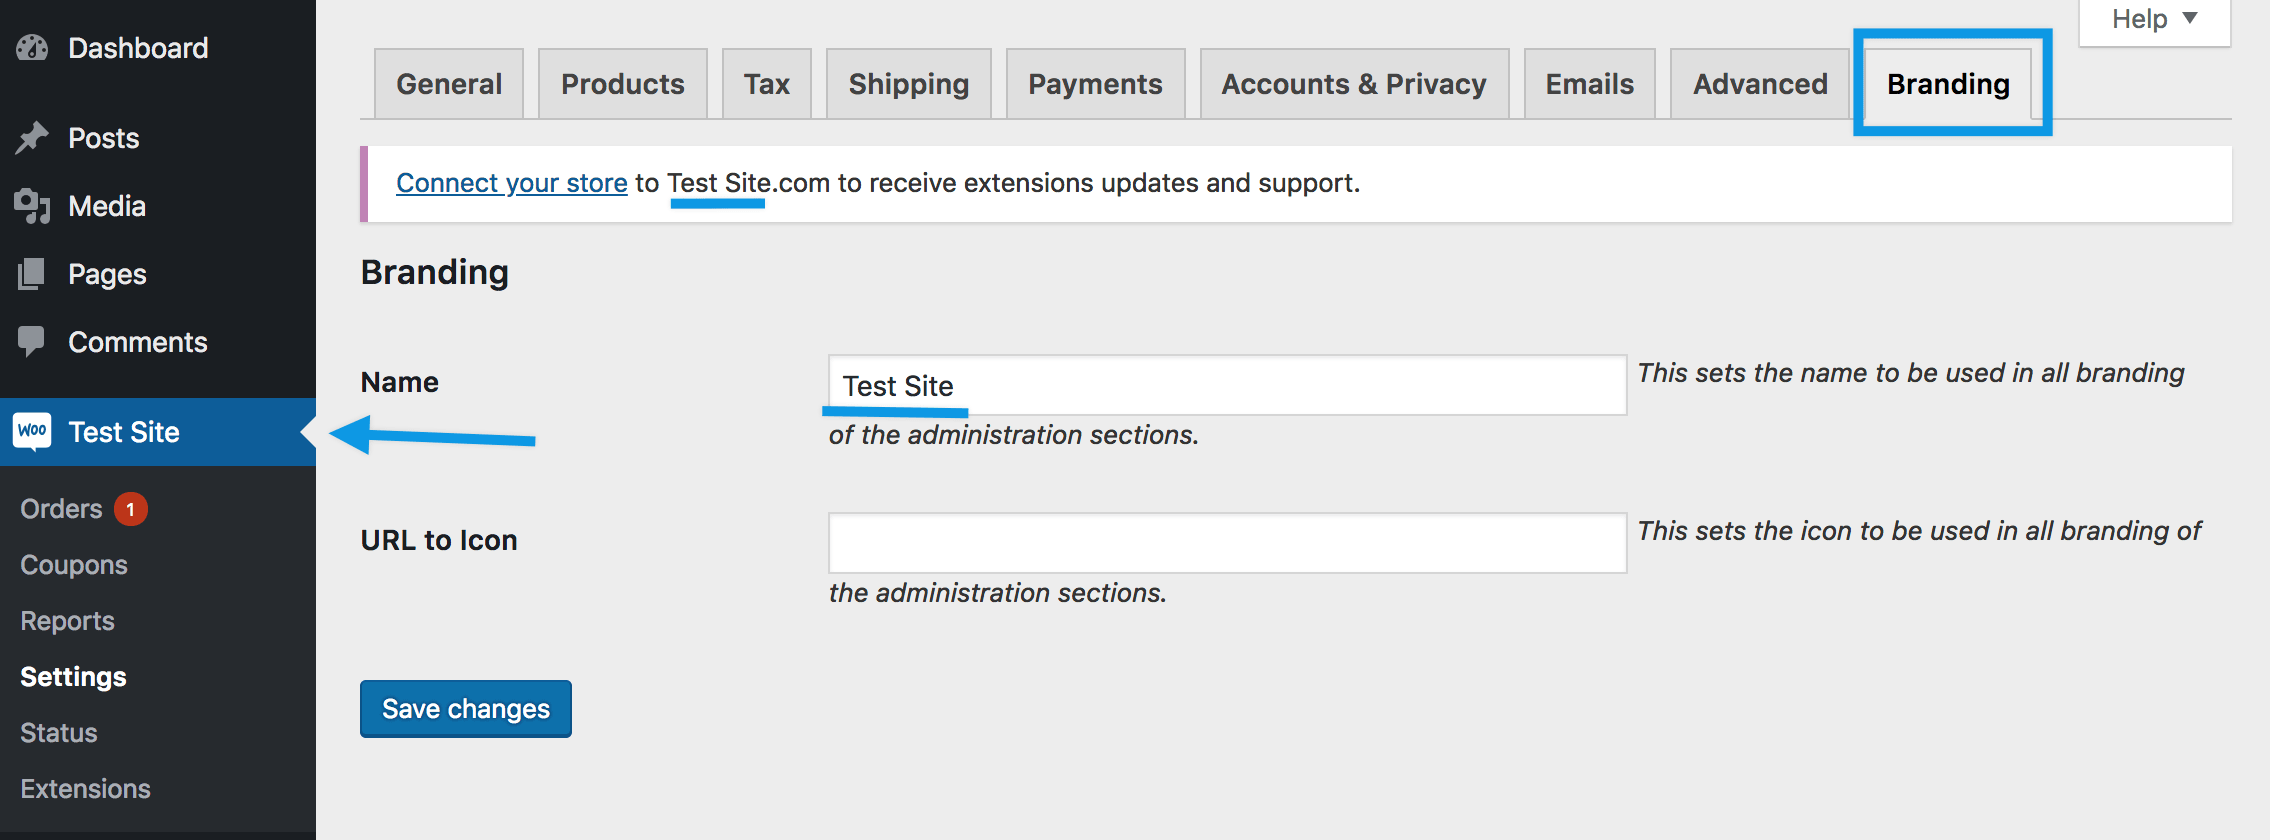Open Accounts & Privacy tab
2270x840 pixels.
point(1354,84)
